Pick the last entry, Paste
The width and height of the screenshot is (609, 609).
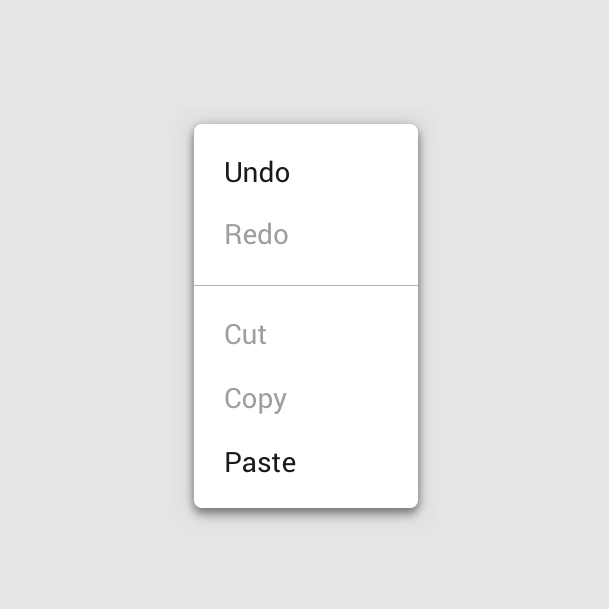[x=260, y=462]
